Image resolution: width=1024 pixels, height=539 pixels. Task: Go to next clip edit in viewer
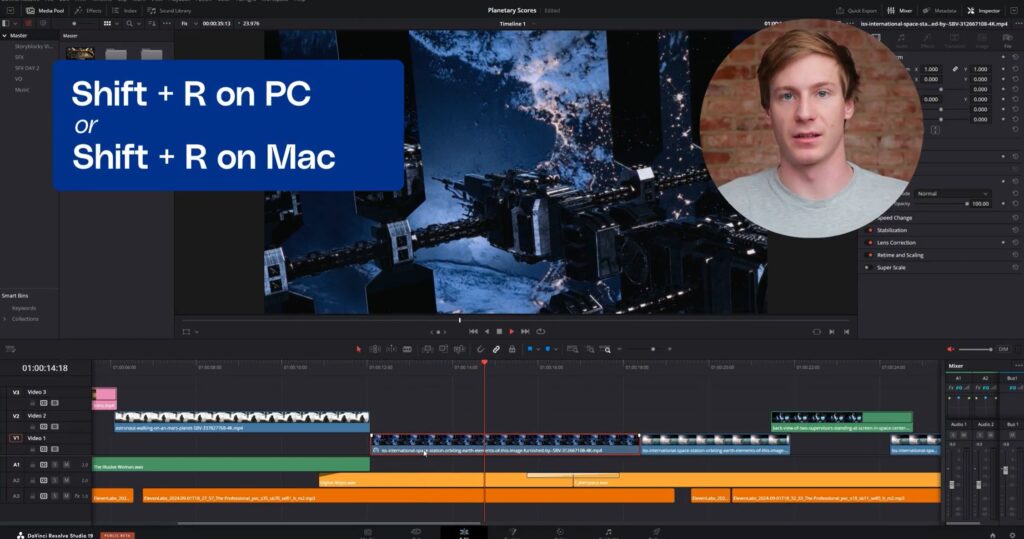tap(831, 332)
